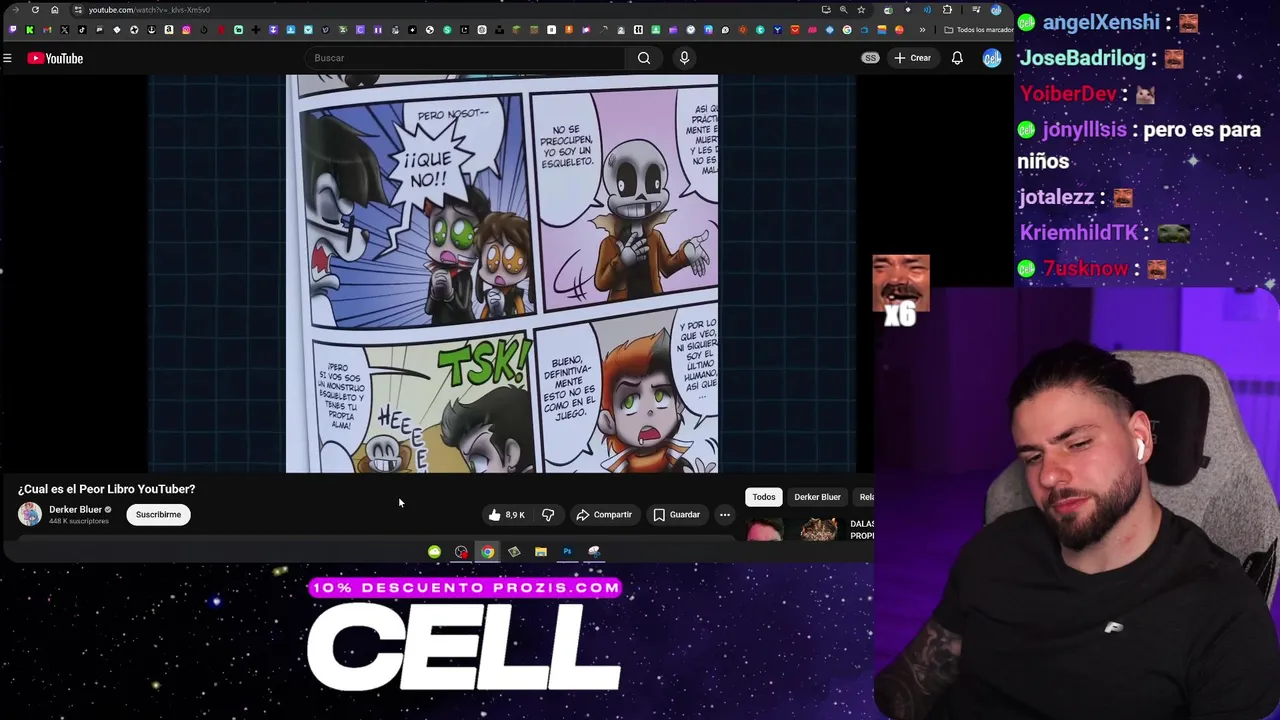Screen dimensions: 1280x720
Task: Open the TikTok bookmark
Action: pyautogui.click(x=82, y=30)
